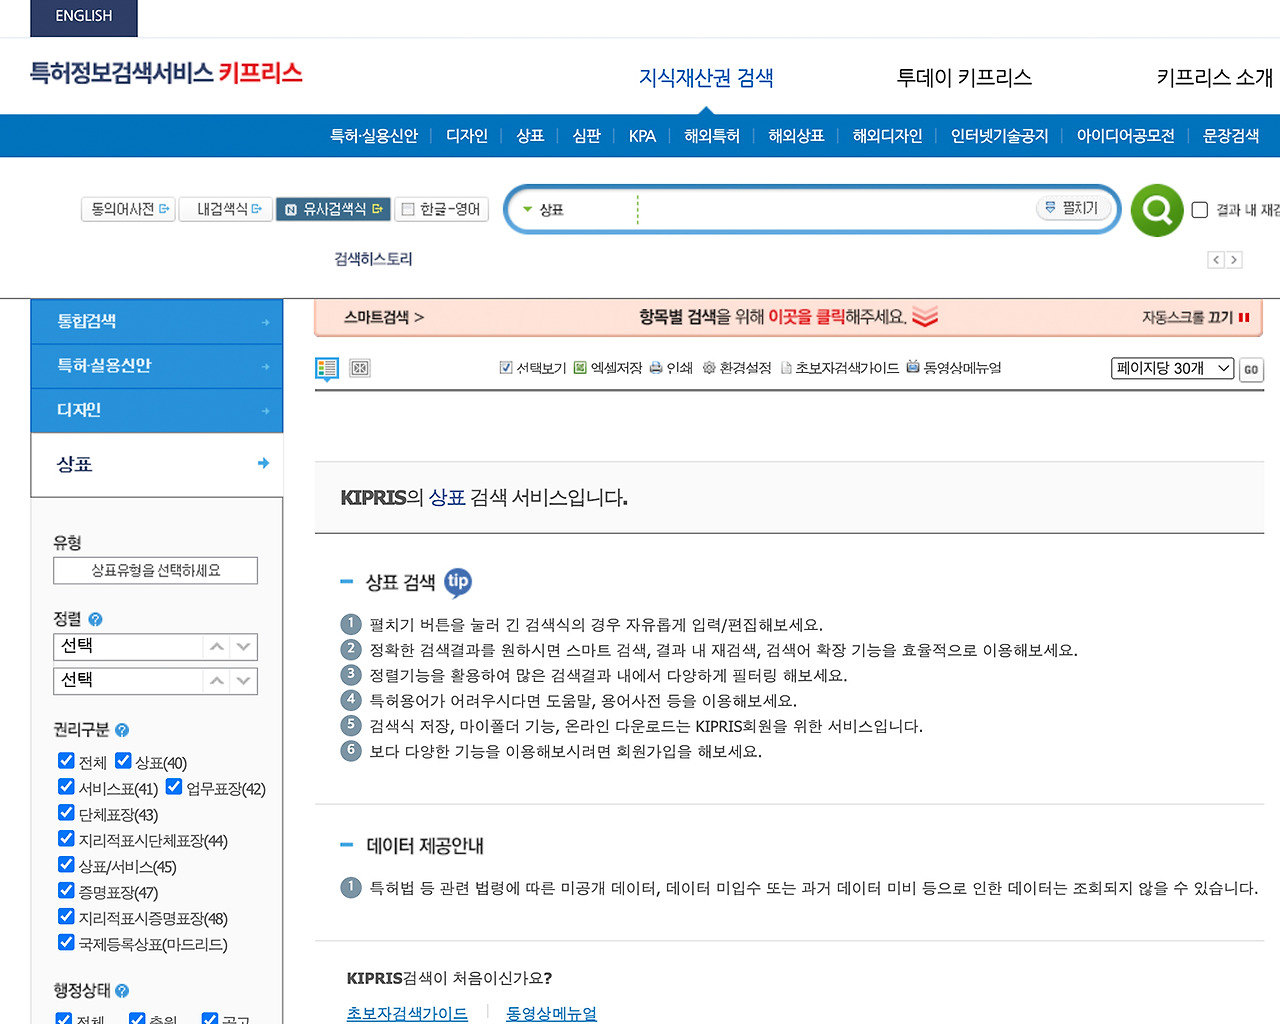
Task: Click the 유사검색식 button
Action: (x=333, y=209)
